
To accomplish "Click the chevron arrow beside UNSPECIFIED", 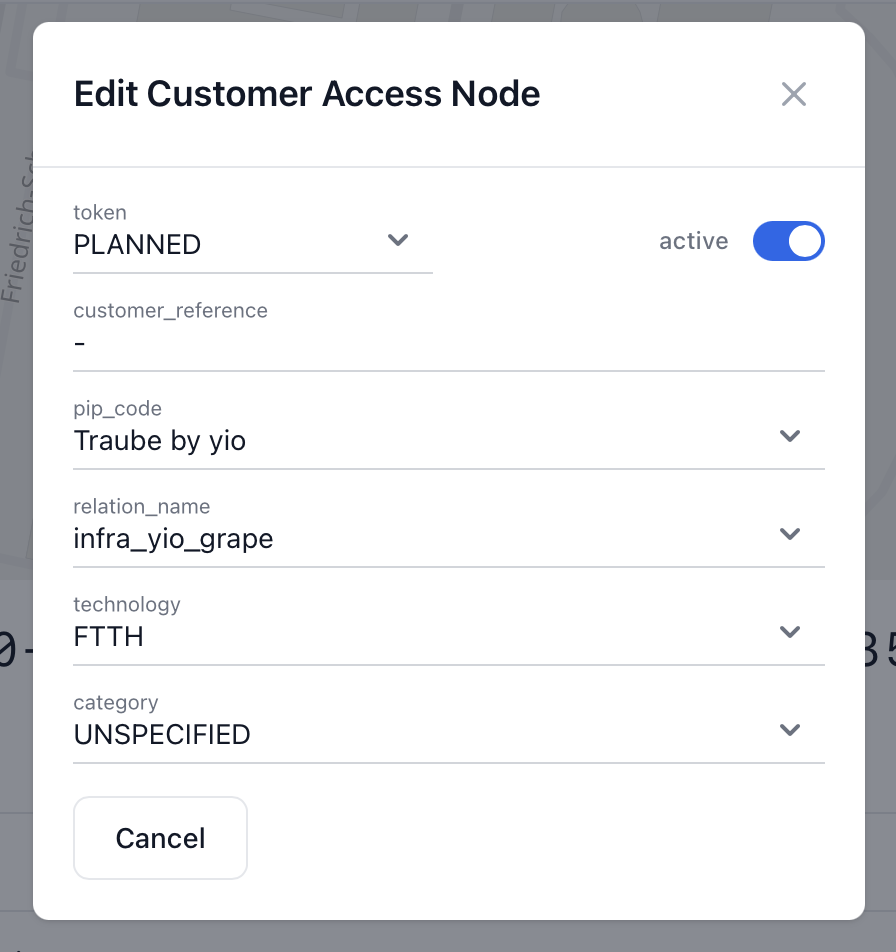I will tap(790, 730).
